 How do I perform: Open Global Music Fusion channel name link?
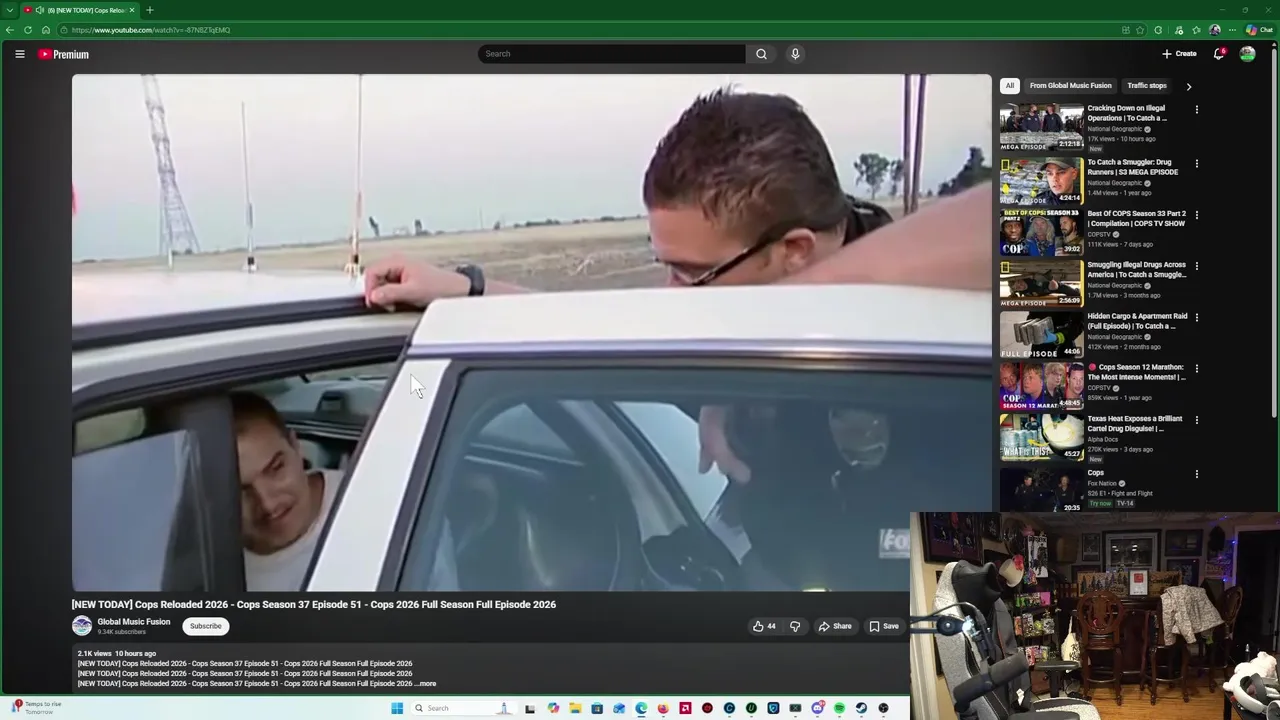click(x=134, y=622)
